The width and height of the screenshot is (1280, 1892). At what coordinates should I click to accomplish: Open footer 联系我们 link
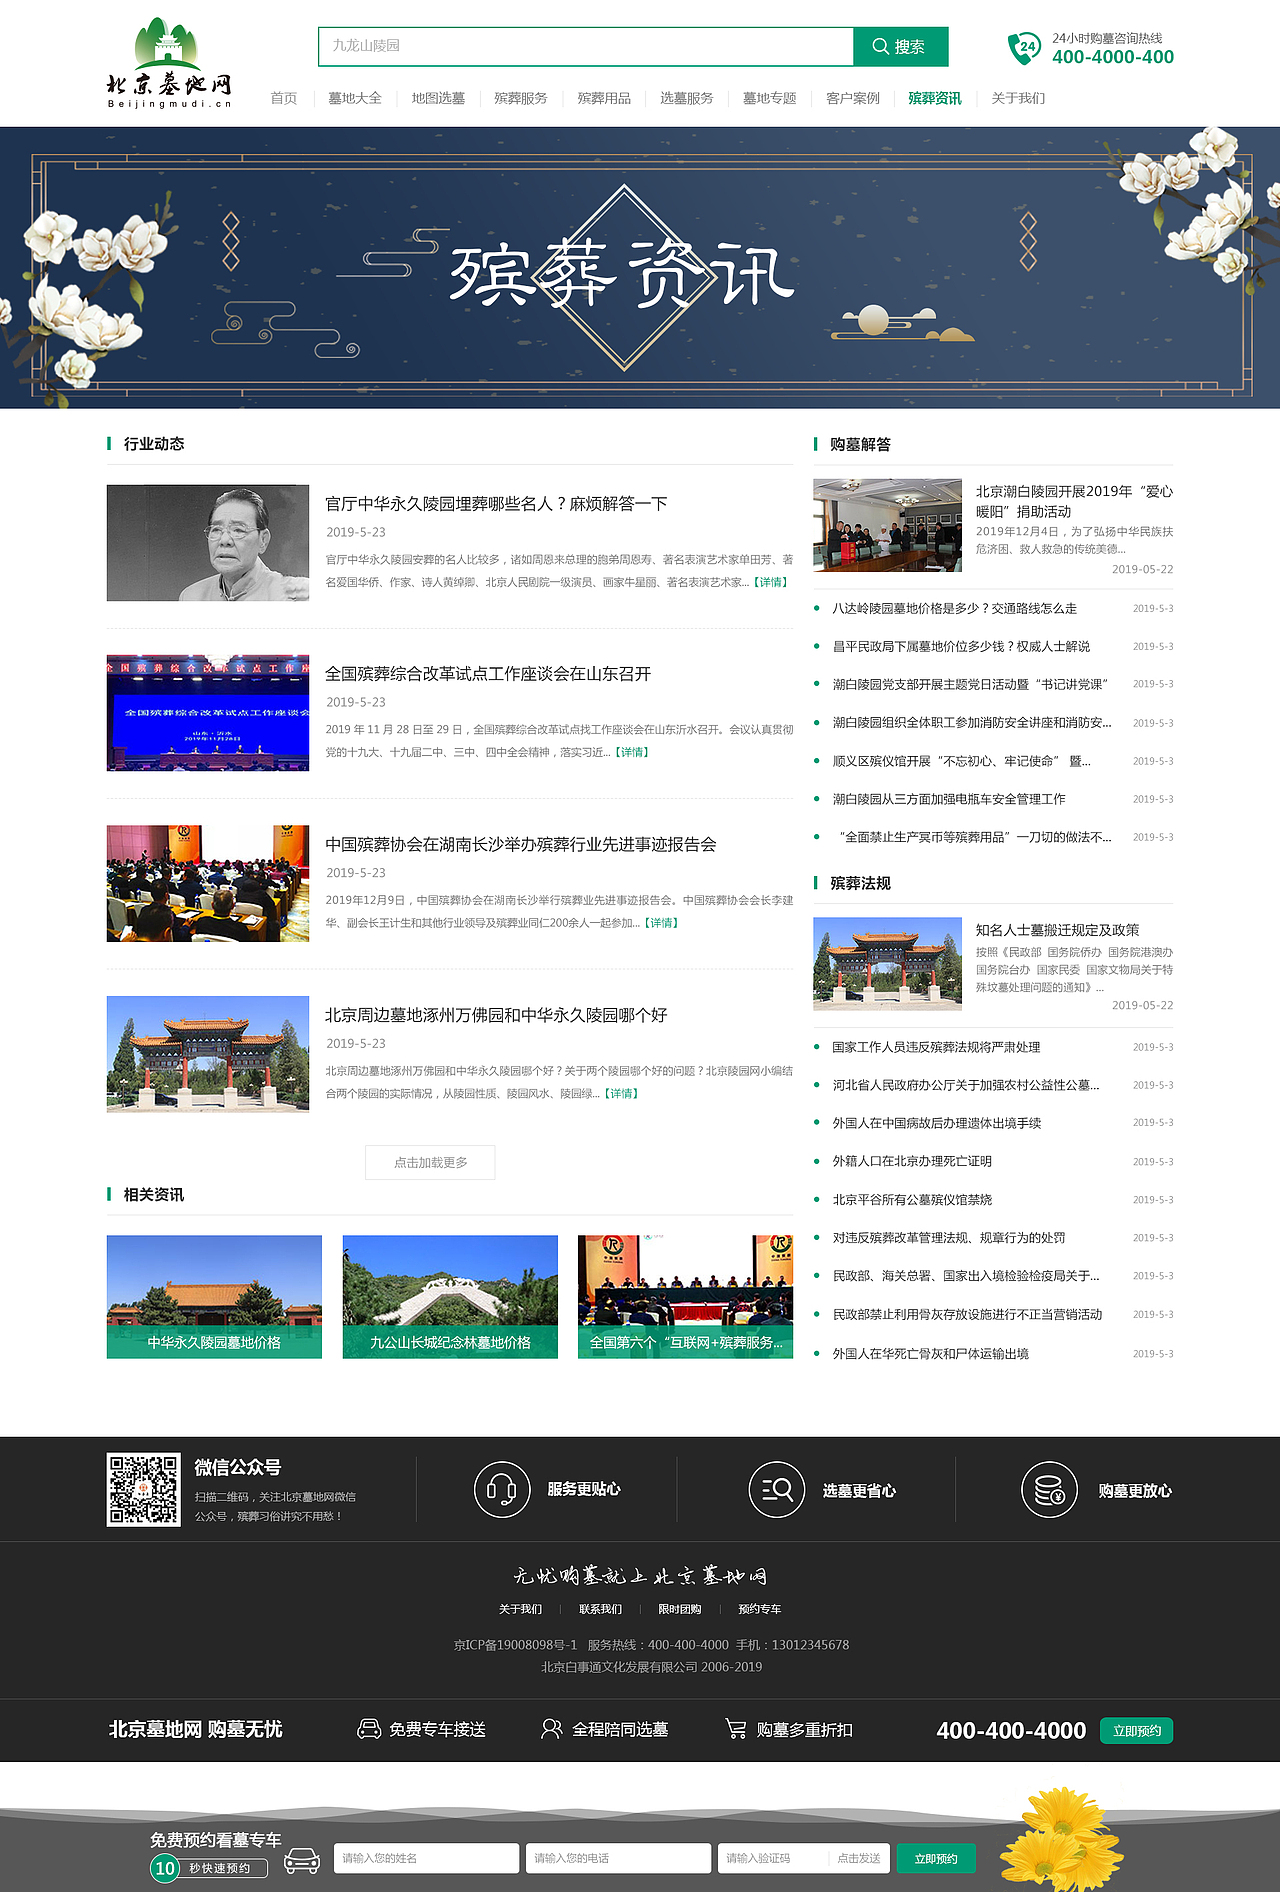pyautogui.click(x=600, y=1609)
